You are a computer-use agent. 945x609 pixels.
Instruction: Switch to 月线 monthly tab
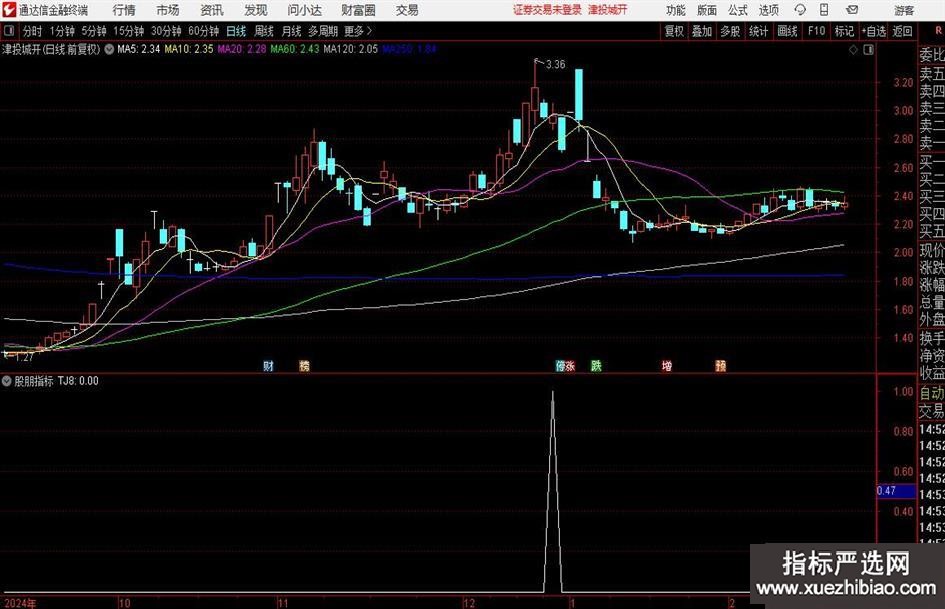coord(292,31)
